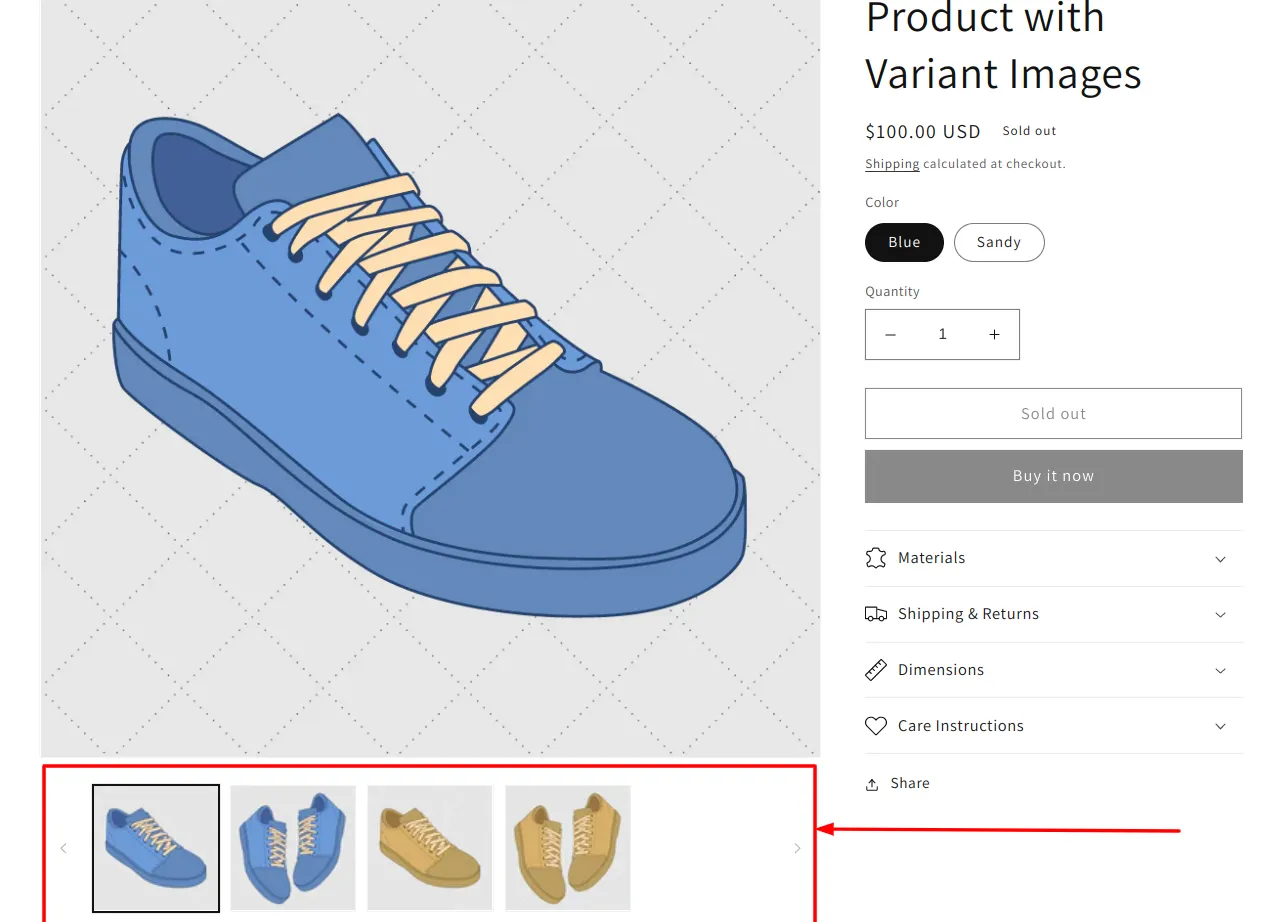Viewport: 1279px width, 922px height.
Task: Click the minus icon to decrease quantity
Action: click(x=891, y=334)
